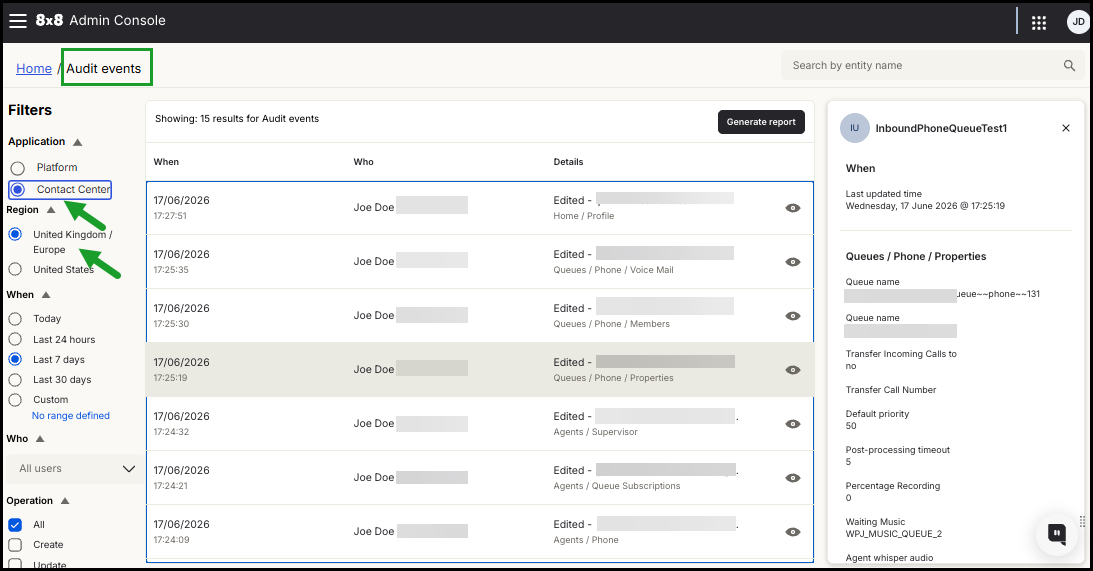Collapse the Operation filter section
Screen dimensions: 1093x571
pos(65,501)
